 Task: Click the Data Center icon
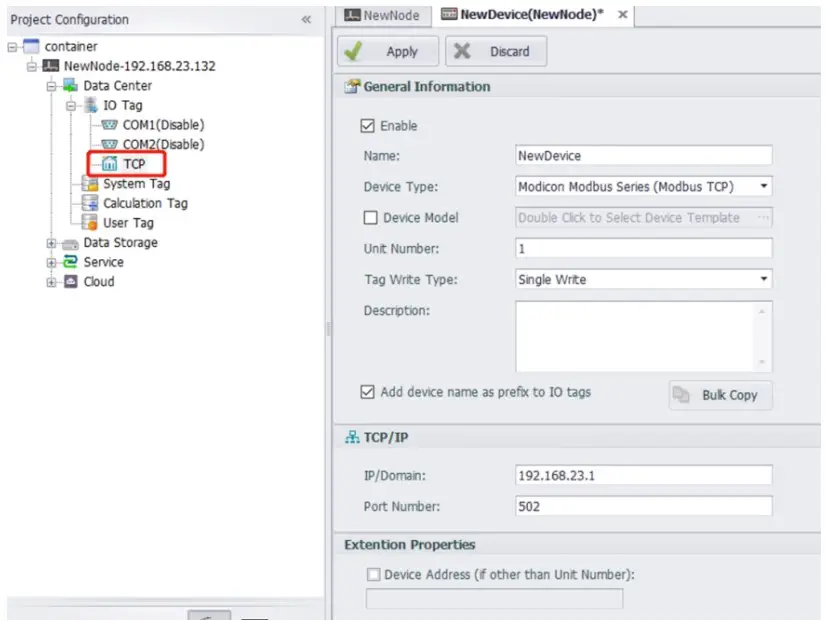70,85
